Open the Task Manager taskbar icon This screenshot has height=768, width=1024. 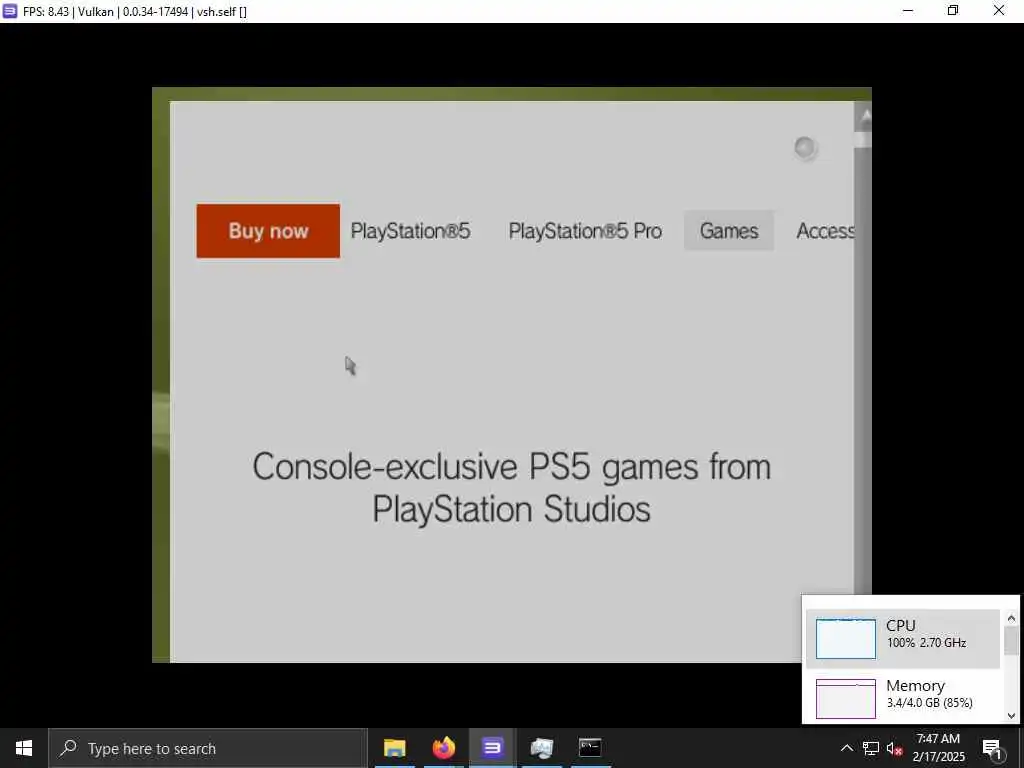pos(541,748)
